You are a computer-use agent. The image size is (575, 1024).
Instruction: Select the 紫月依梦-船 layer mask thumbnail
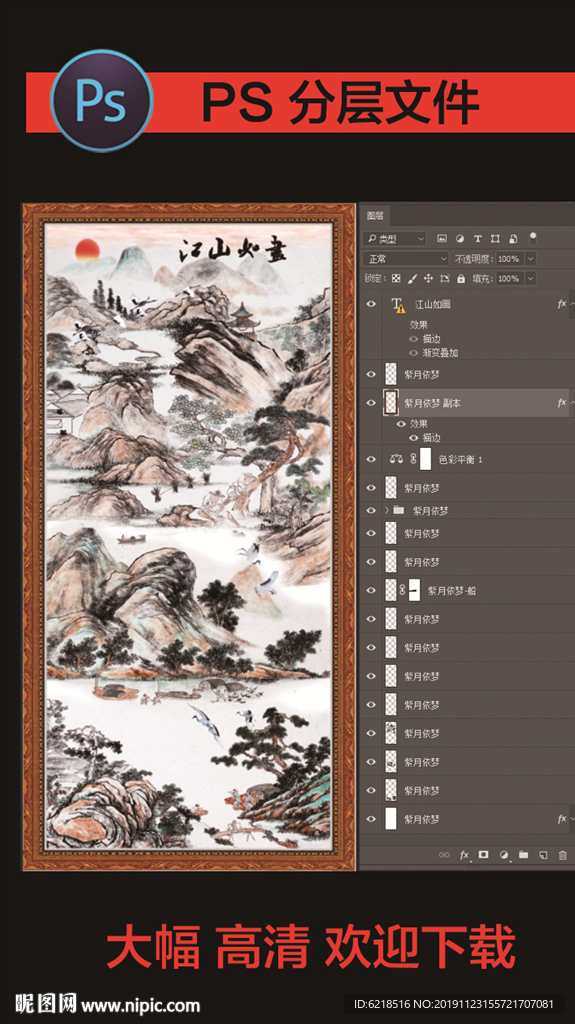tap(414, 590)
